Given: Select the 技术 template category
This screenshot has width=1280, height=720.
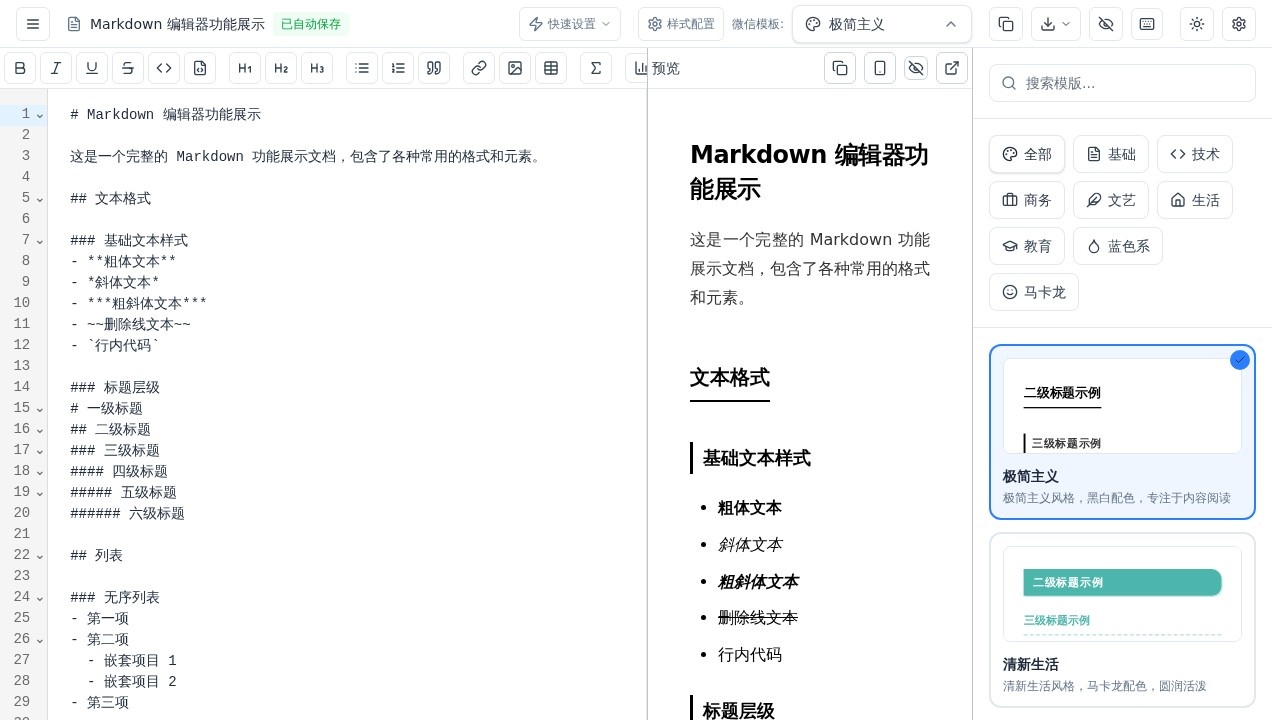Looking at the screenshot, I should pyautogui.click(x=1195, y=154).
